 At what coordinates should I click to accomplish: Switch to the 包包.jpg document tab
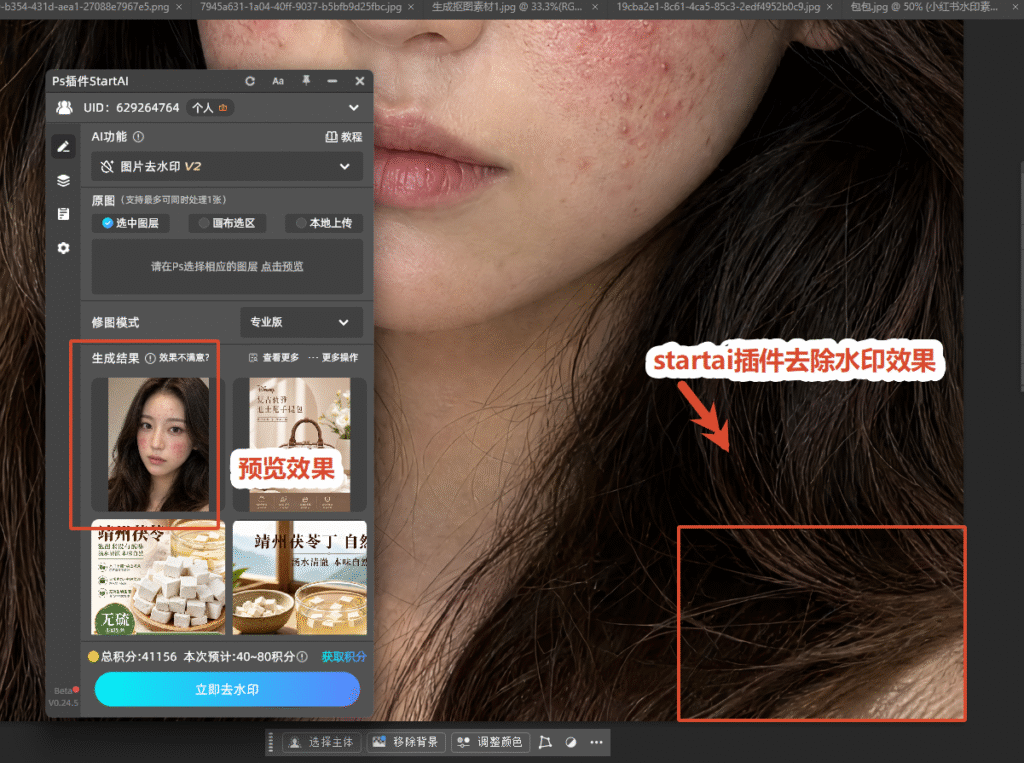point(923,7)
